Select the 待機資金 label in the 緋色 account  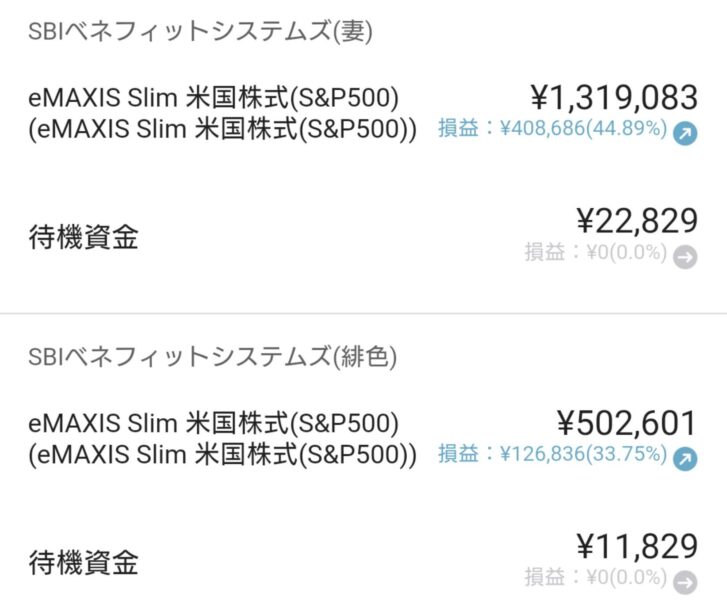point(82,561)
